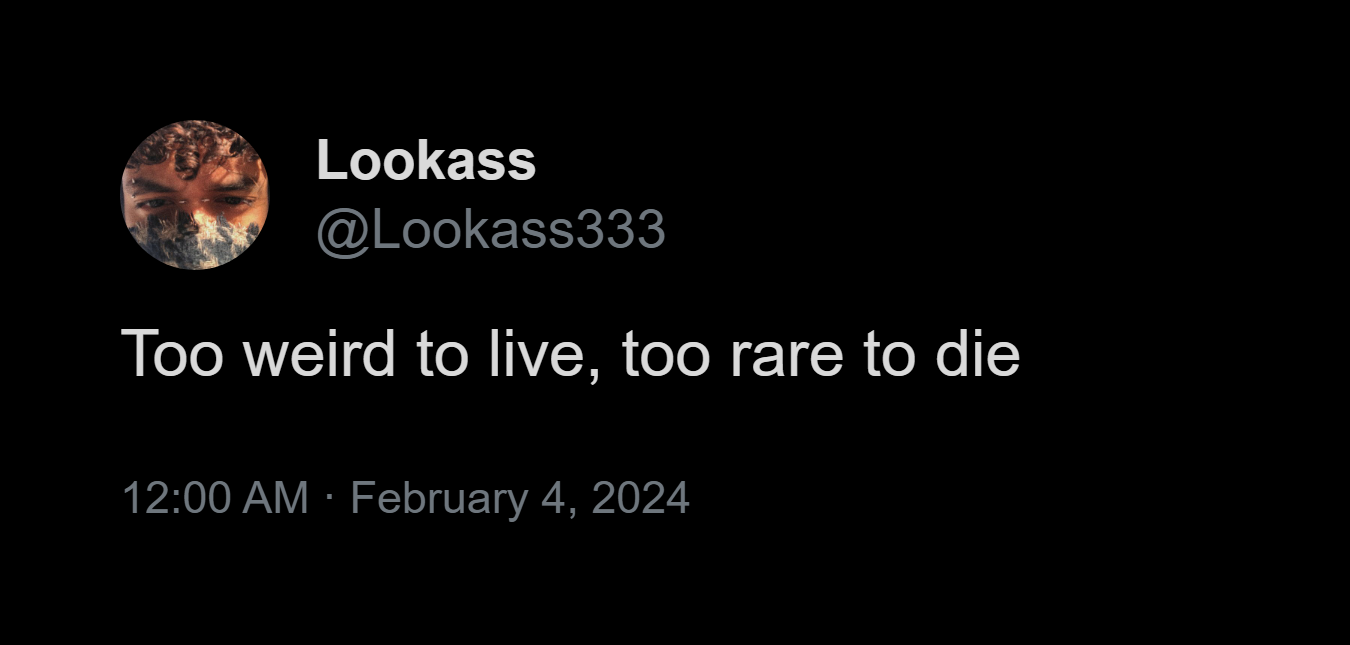The width and height of the screenshot is (1350, 645).
Task: Open the Lookass display name
Action: point(426,161)
